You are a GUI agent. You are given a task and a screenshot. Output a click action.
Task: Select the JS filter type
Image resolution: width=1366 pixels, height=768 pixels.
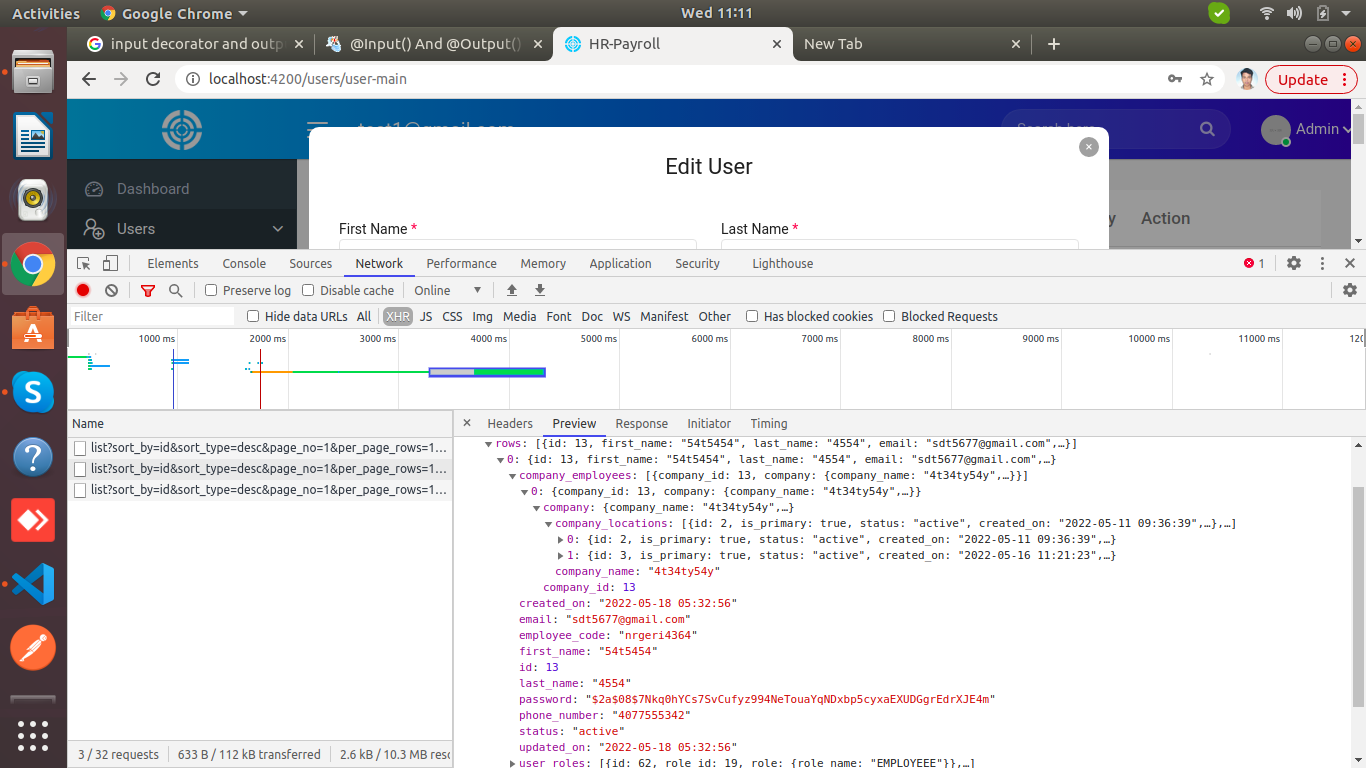(426, 316)
